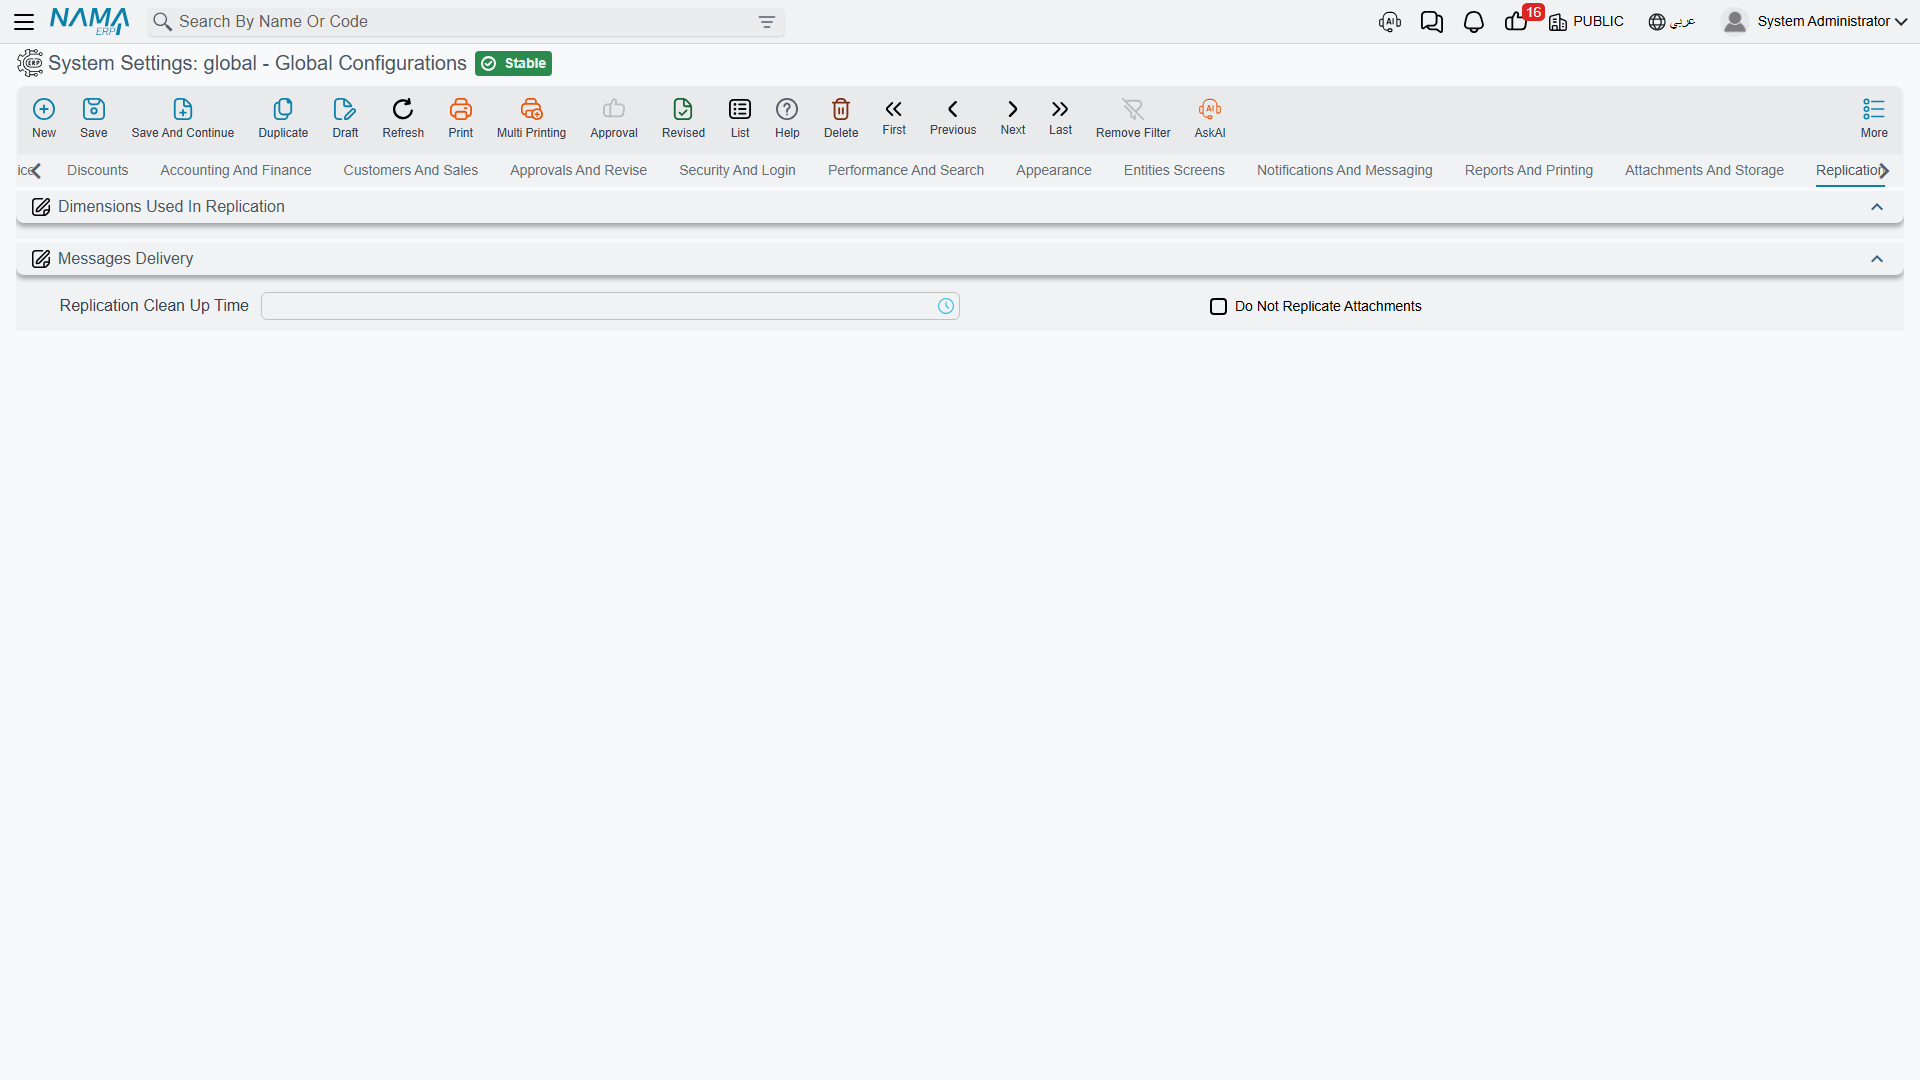Open the List view
The height and width of the screenshot is (1080, 1920).
[x=740, y=118]
